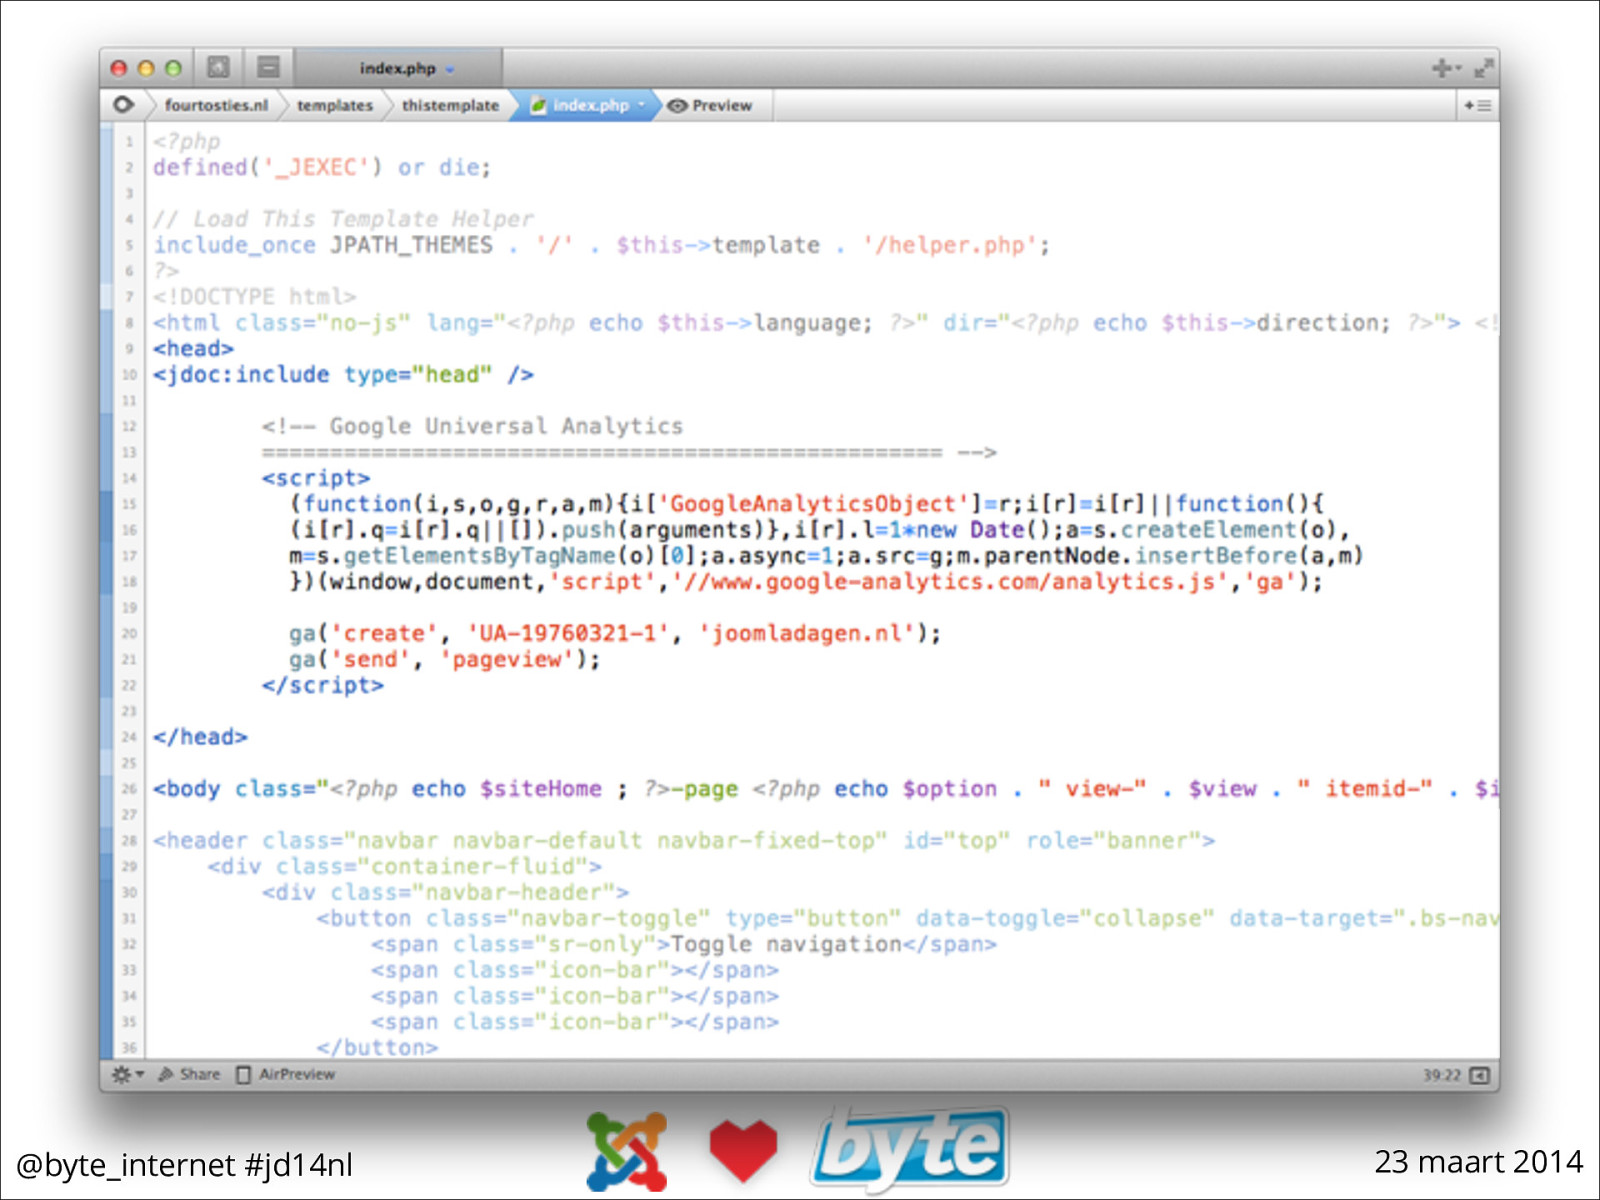Click the red heart icon on the slide
Viewport: 1600px width, 1200px height.
click(743, 1151)
